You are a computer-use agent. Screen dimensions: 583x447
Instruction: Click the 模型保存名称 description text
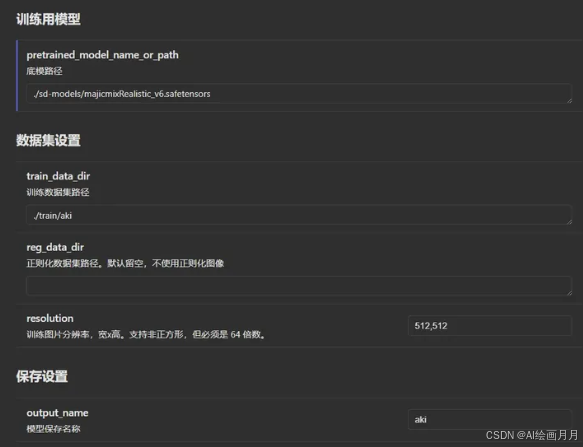53,429
